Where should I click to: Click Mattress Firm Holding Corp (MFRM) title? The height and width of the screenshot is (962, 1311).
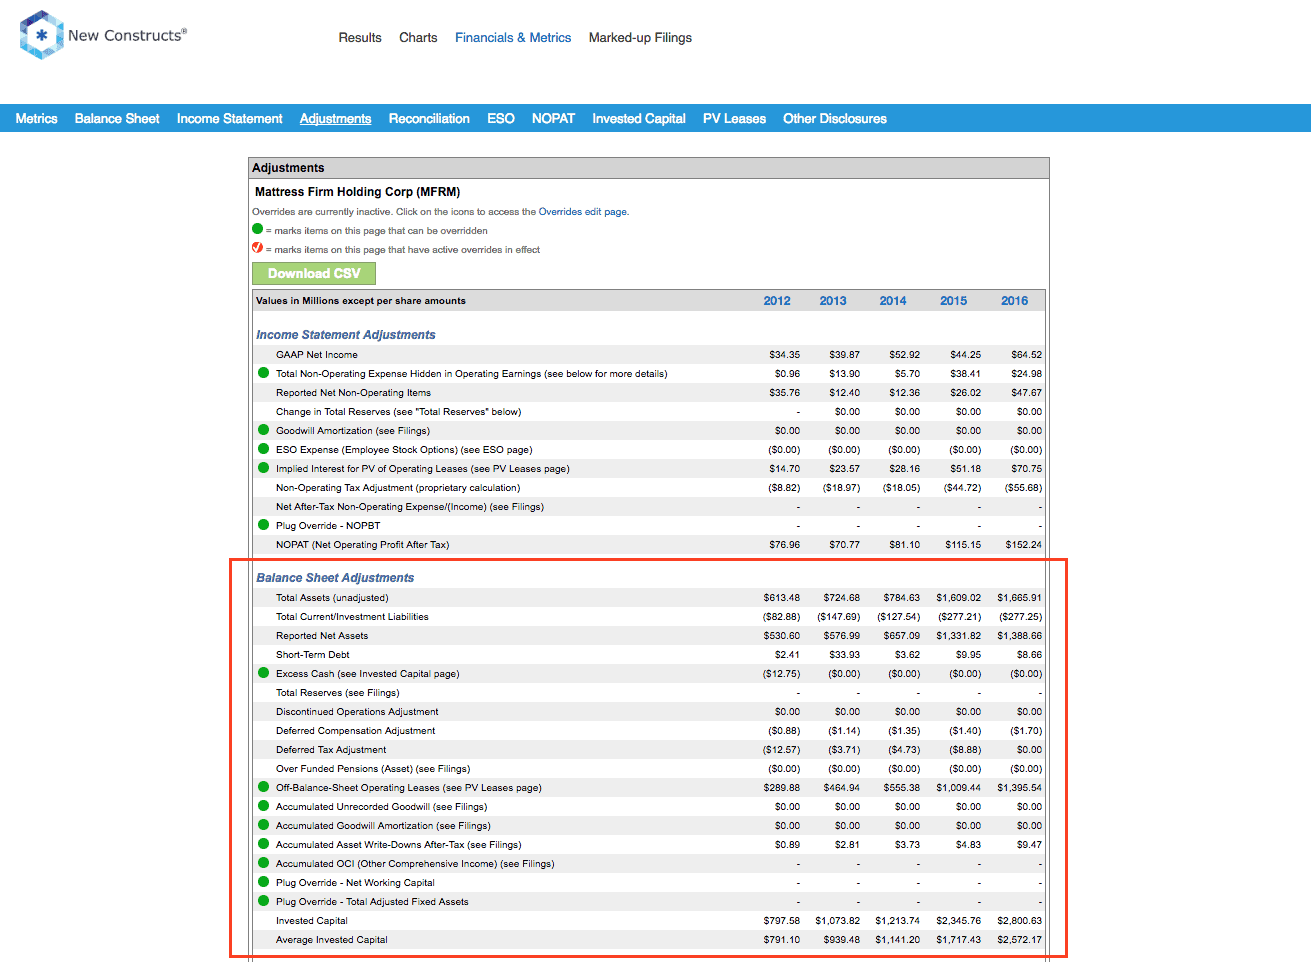coord(357,192)
